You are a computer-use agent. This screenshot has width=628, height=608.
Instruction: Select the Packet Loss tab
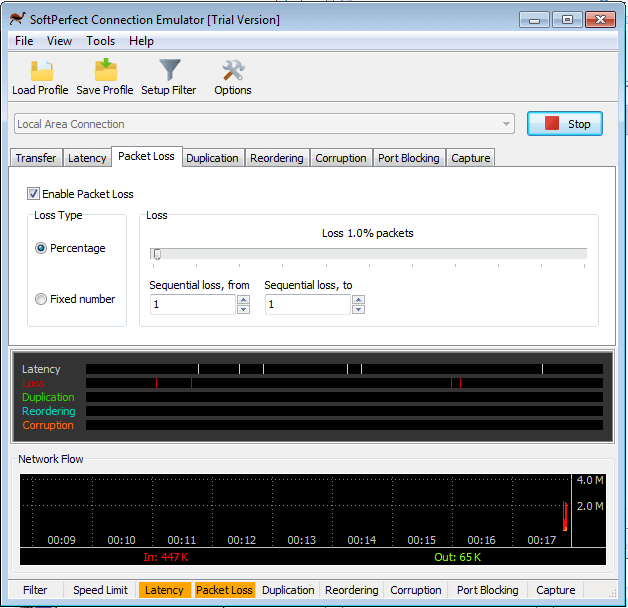pyautogui.click(x=146, y=156)
